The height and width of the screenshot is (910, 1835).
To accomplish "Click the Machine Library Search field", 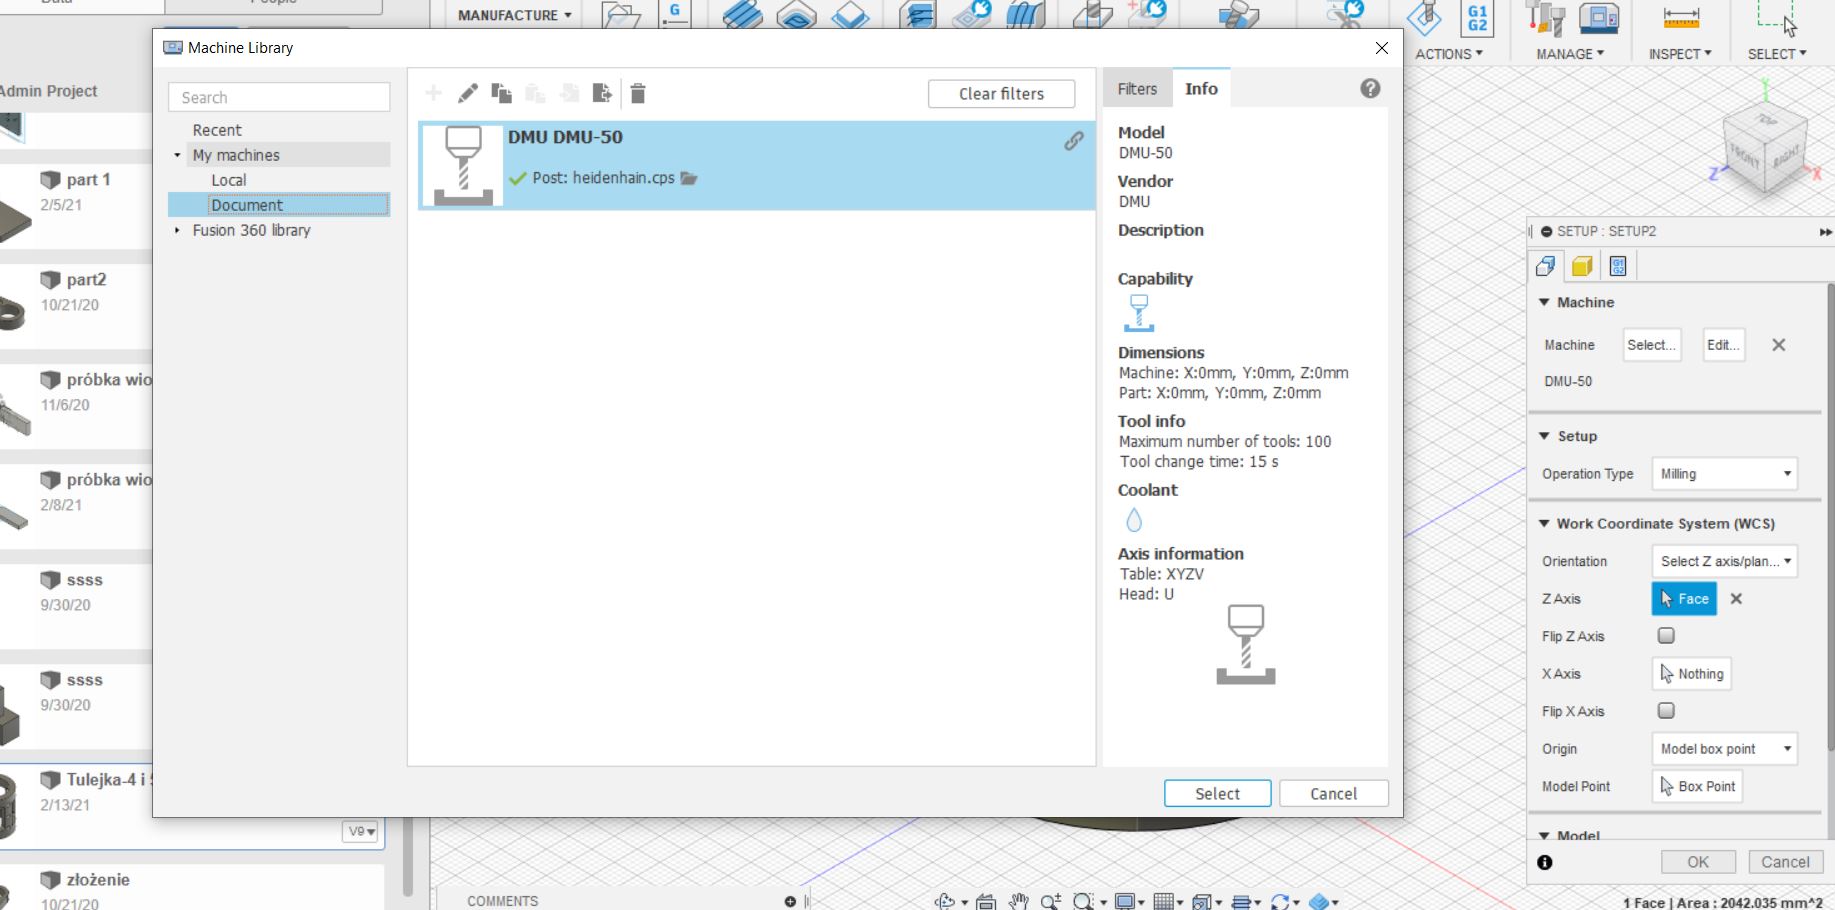I will click(279, 97).
